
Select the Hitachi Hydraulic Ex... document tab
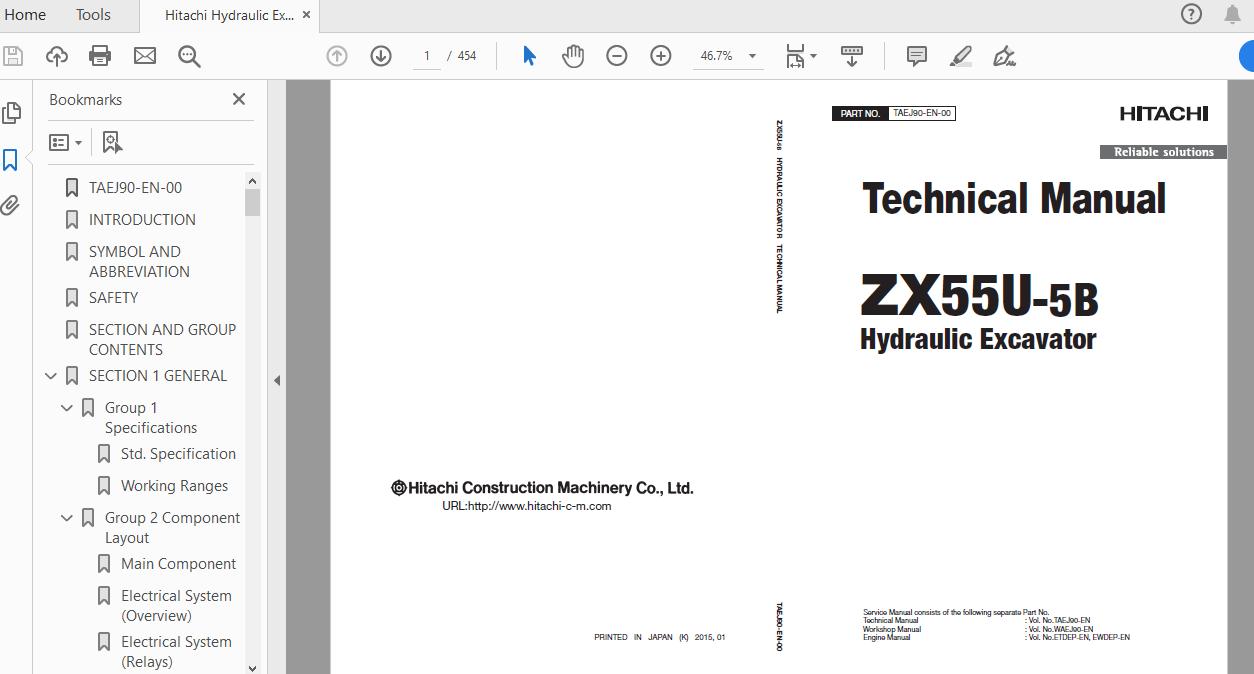229,15
